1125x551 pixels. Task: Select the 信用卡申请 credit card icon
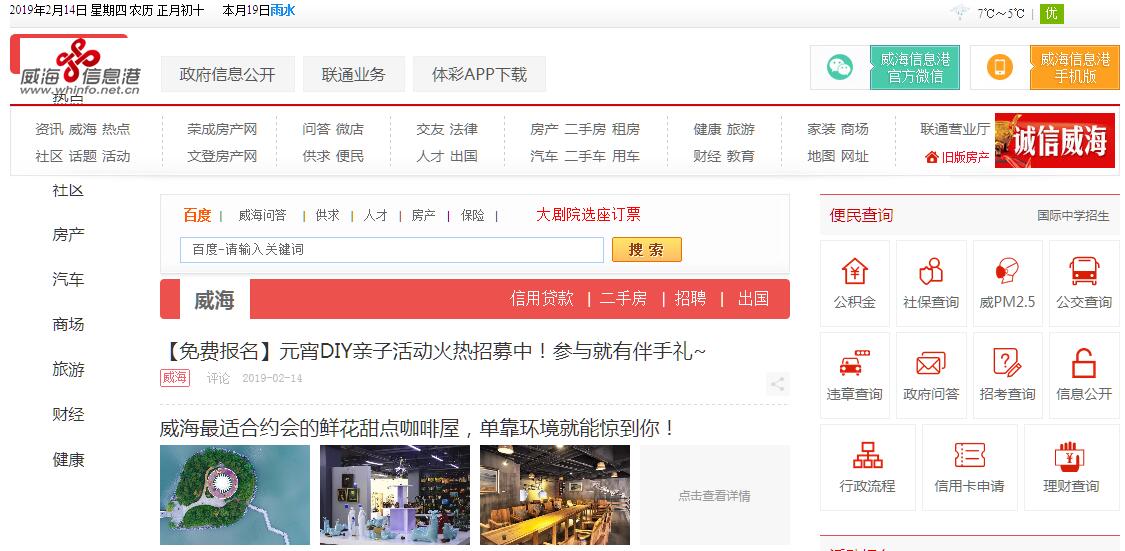coord(969,456)
